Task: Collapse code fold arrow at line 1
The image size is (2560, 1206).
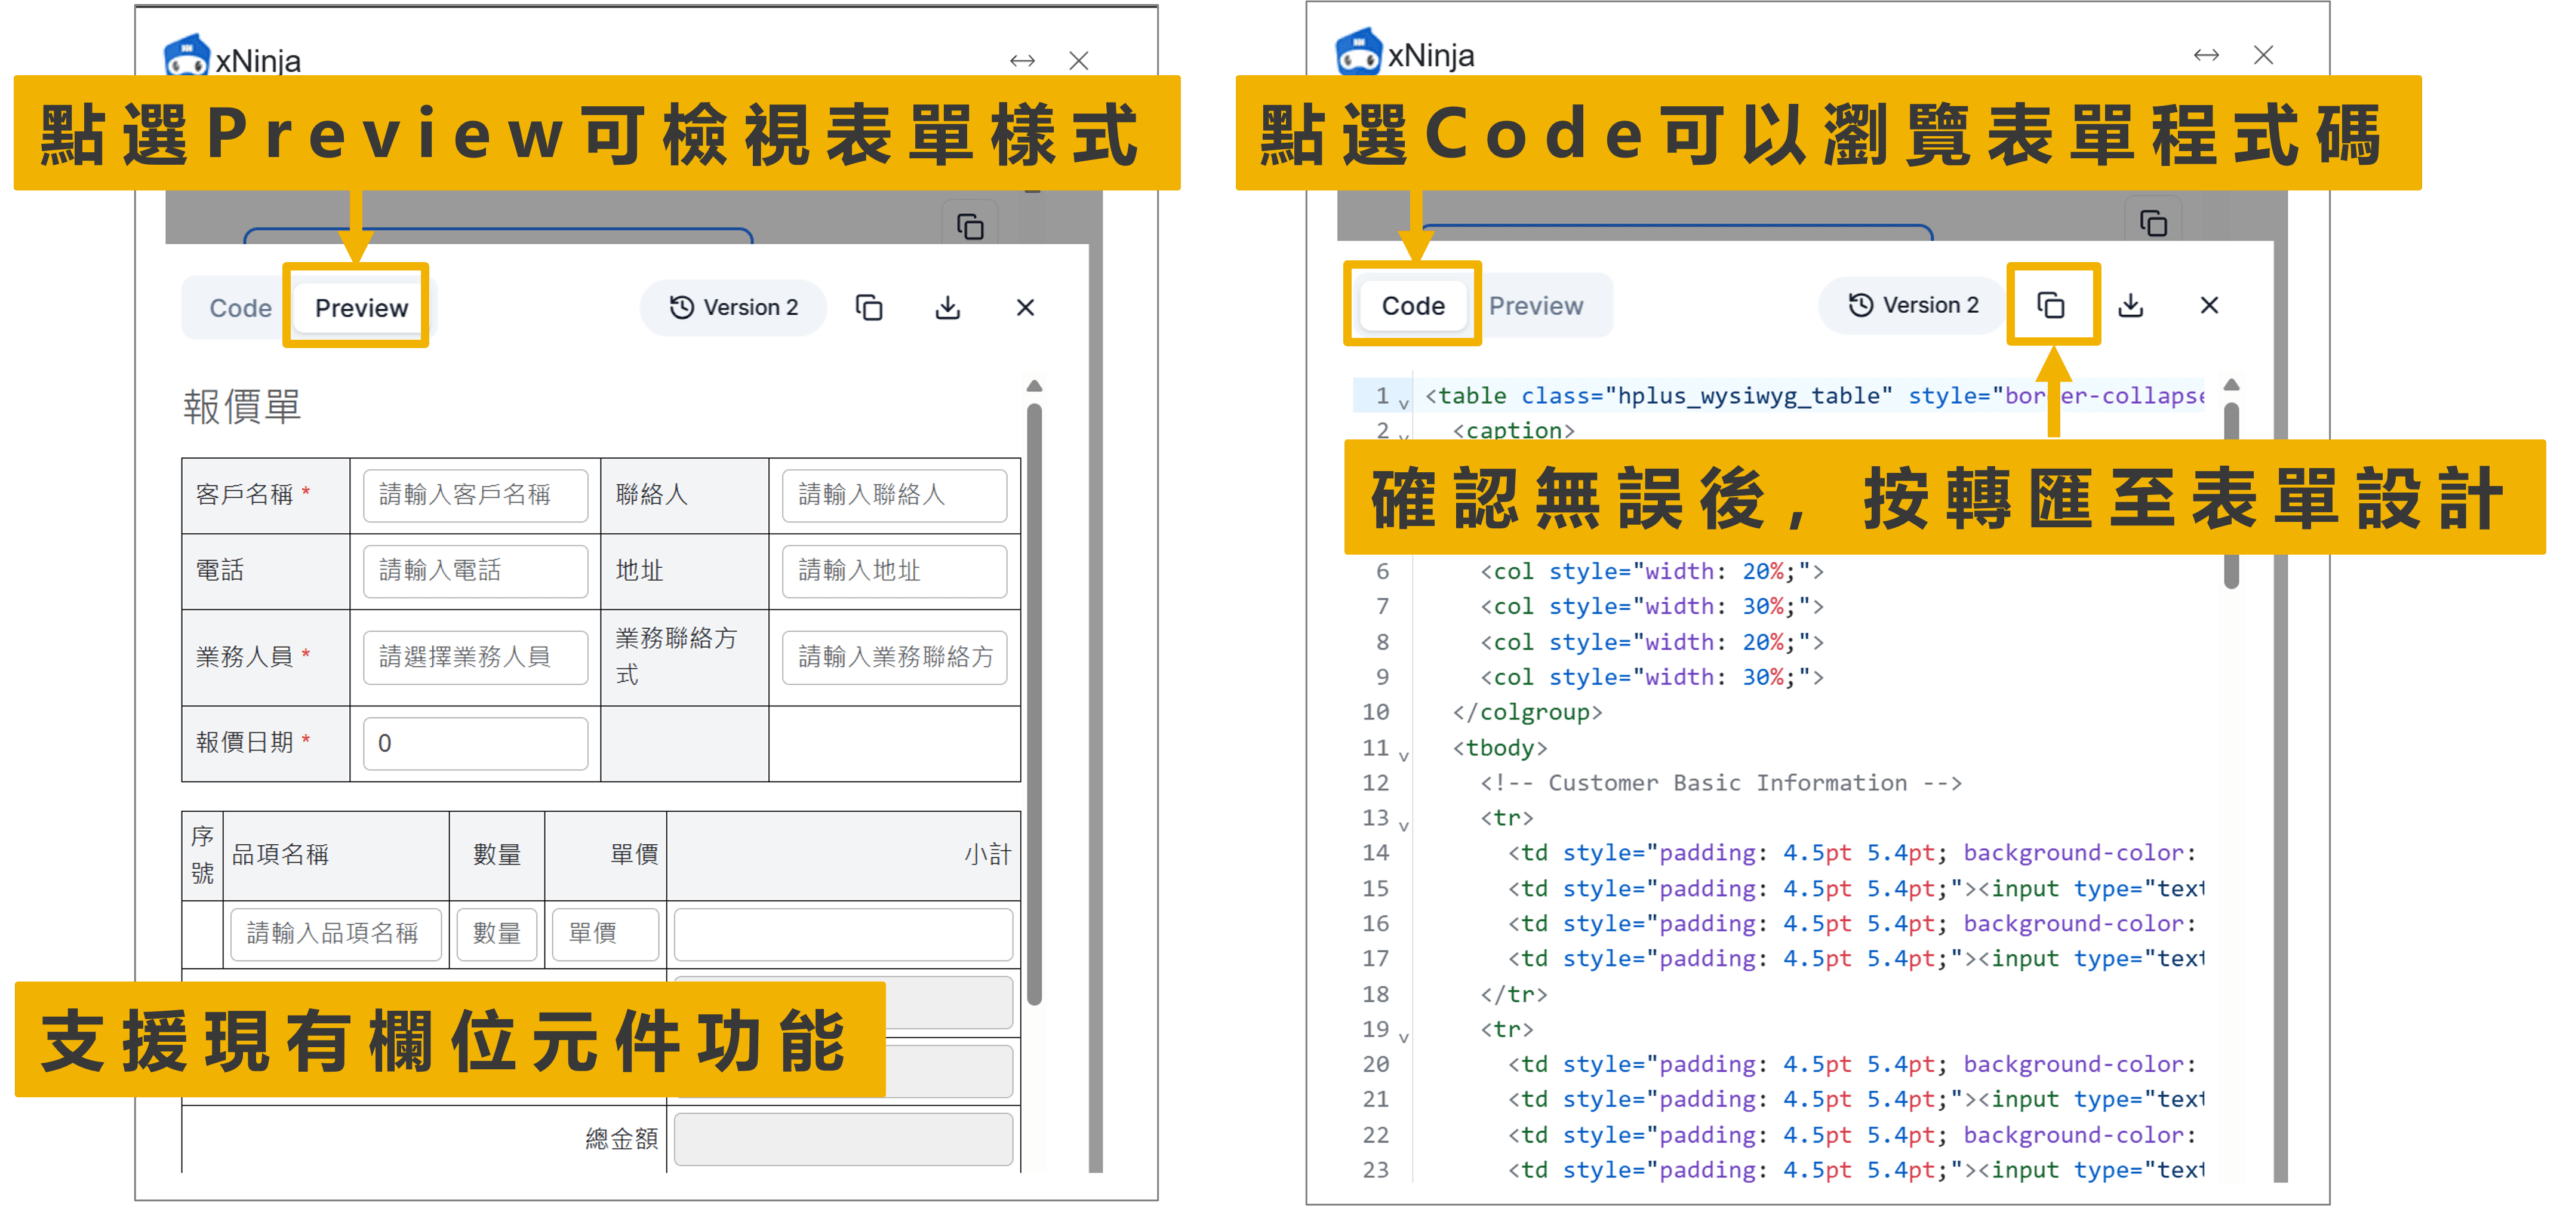Action: click(1404, 403)
